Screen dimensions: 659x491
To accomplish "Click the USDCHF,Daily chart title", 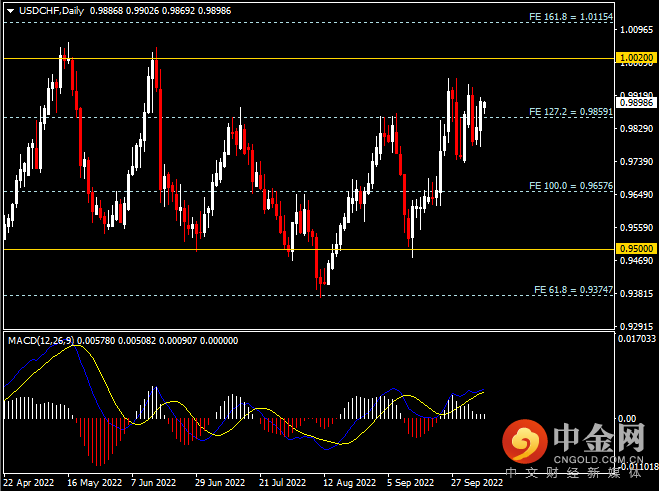I will pyautogui.click(x=51, y=11).
